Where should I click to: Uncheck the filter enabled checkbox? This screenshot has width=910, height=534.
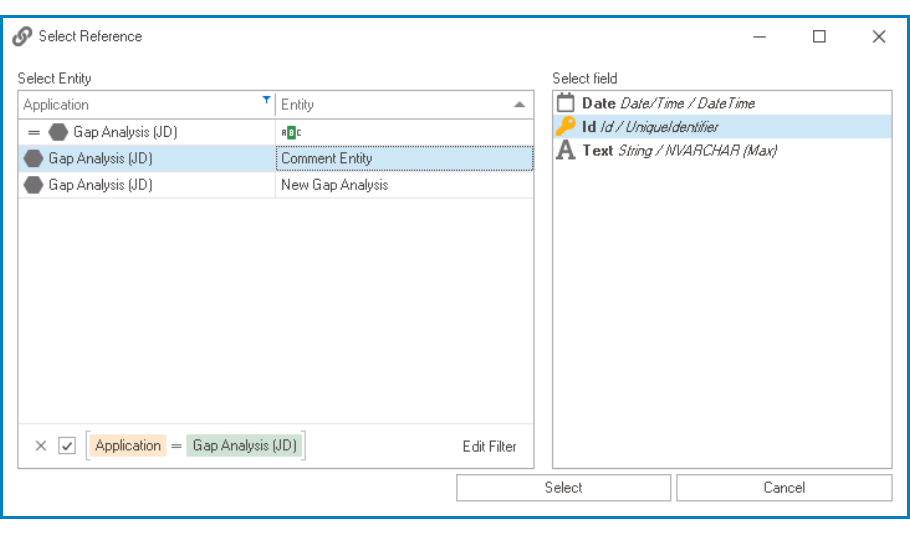pos(67,446)
